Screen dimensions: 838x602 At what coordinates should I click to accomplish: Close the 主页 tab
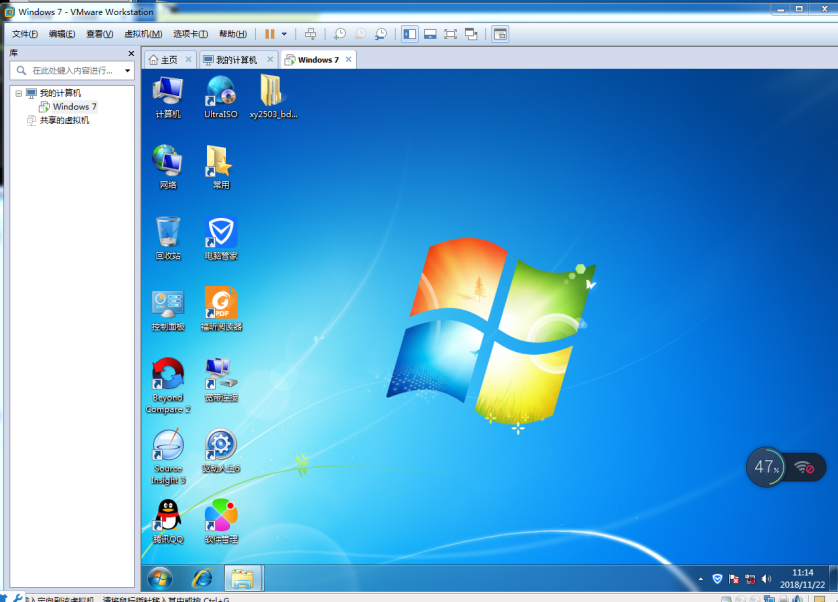[x=188, y=59]
